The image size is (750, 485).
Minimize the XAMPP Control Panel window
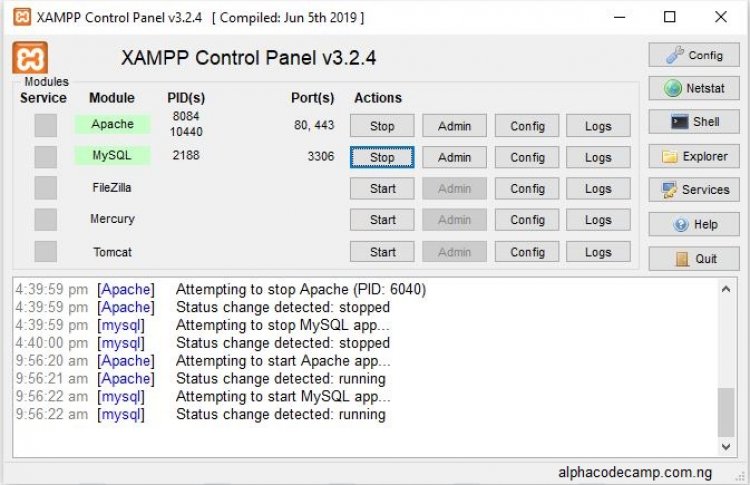click(x=619, y=17)
